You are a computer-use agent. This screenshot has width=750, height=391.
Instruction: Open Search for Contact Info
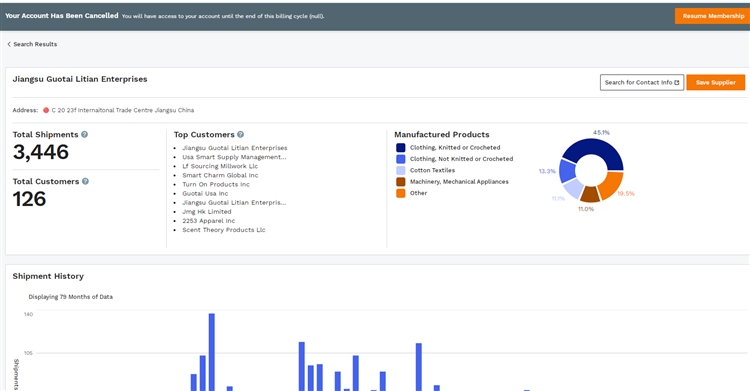pyautogui.click(x=642, y=82)
